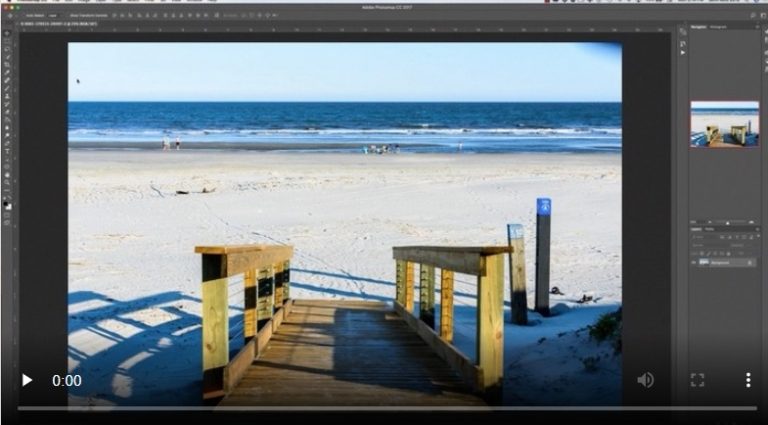Open video more options menu

pyautogui.click(x=747, y=380)
